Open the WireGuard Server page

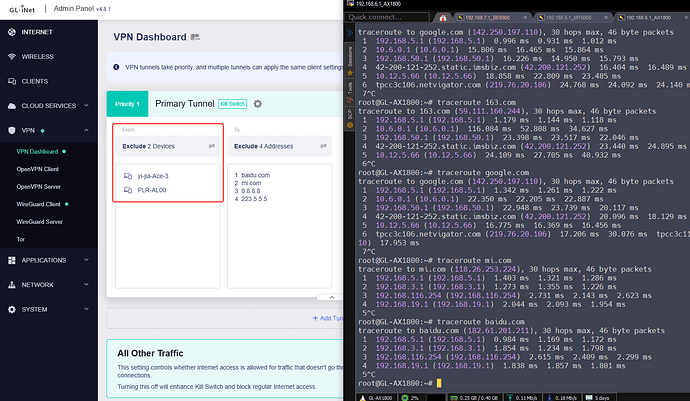(x=40, y=222)
